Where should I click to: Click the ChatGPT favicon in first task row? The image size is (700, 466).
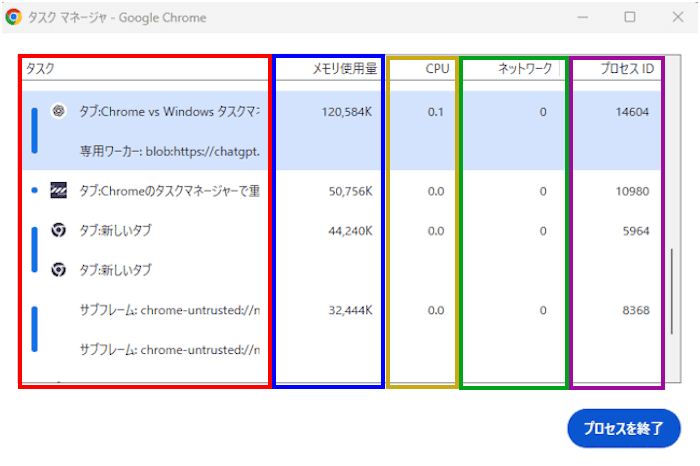(x=58, y=111)
